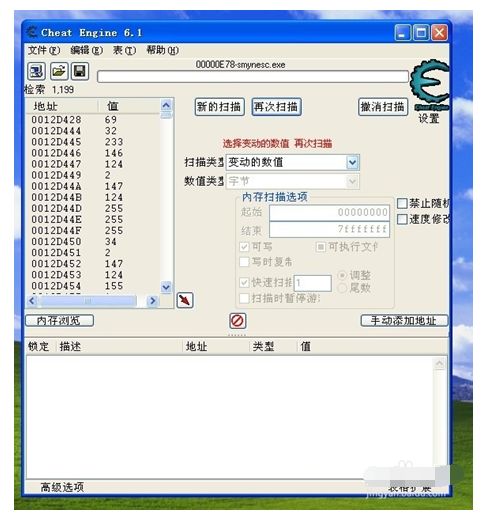
Task: Click the open file folder icon
Action: pyautogui.click(x=59, y=71)
